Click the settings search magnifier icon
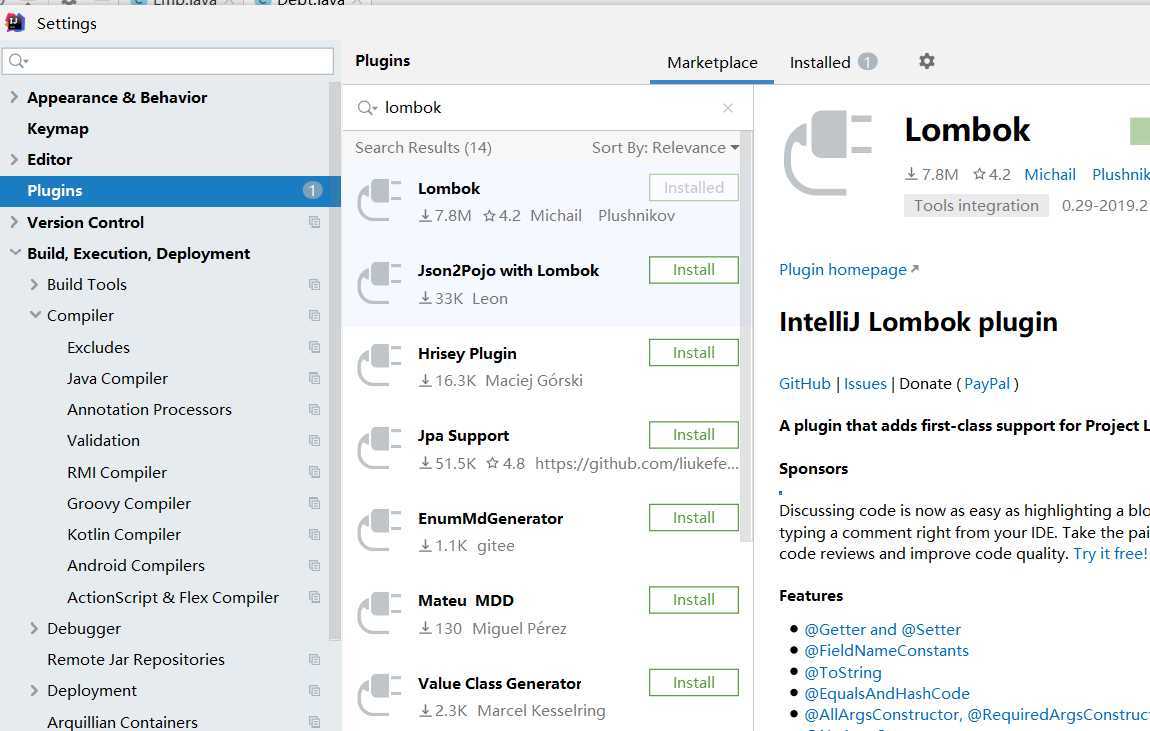The width and height of the screenshot is (1150, 731). click(x=18, y=61)
